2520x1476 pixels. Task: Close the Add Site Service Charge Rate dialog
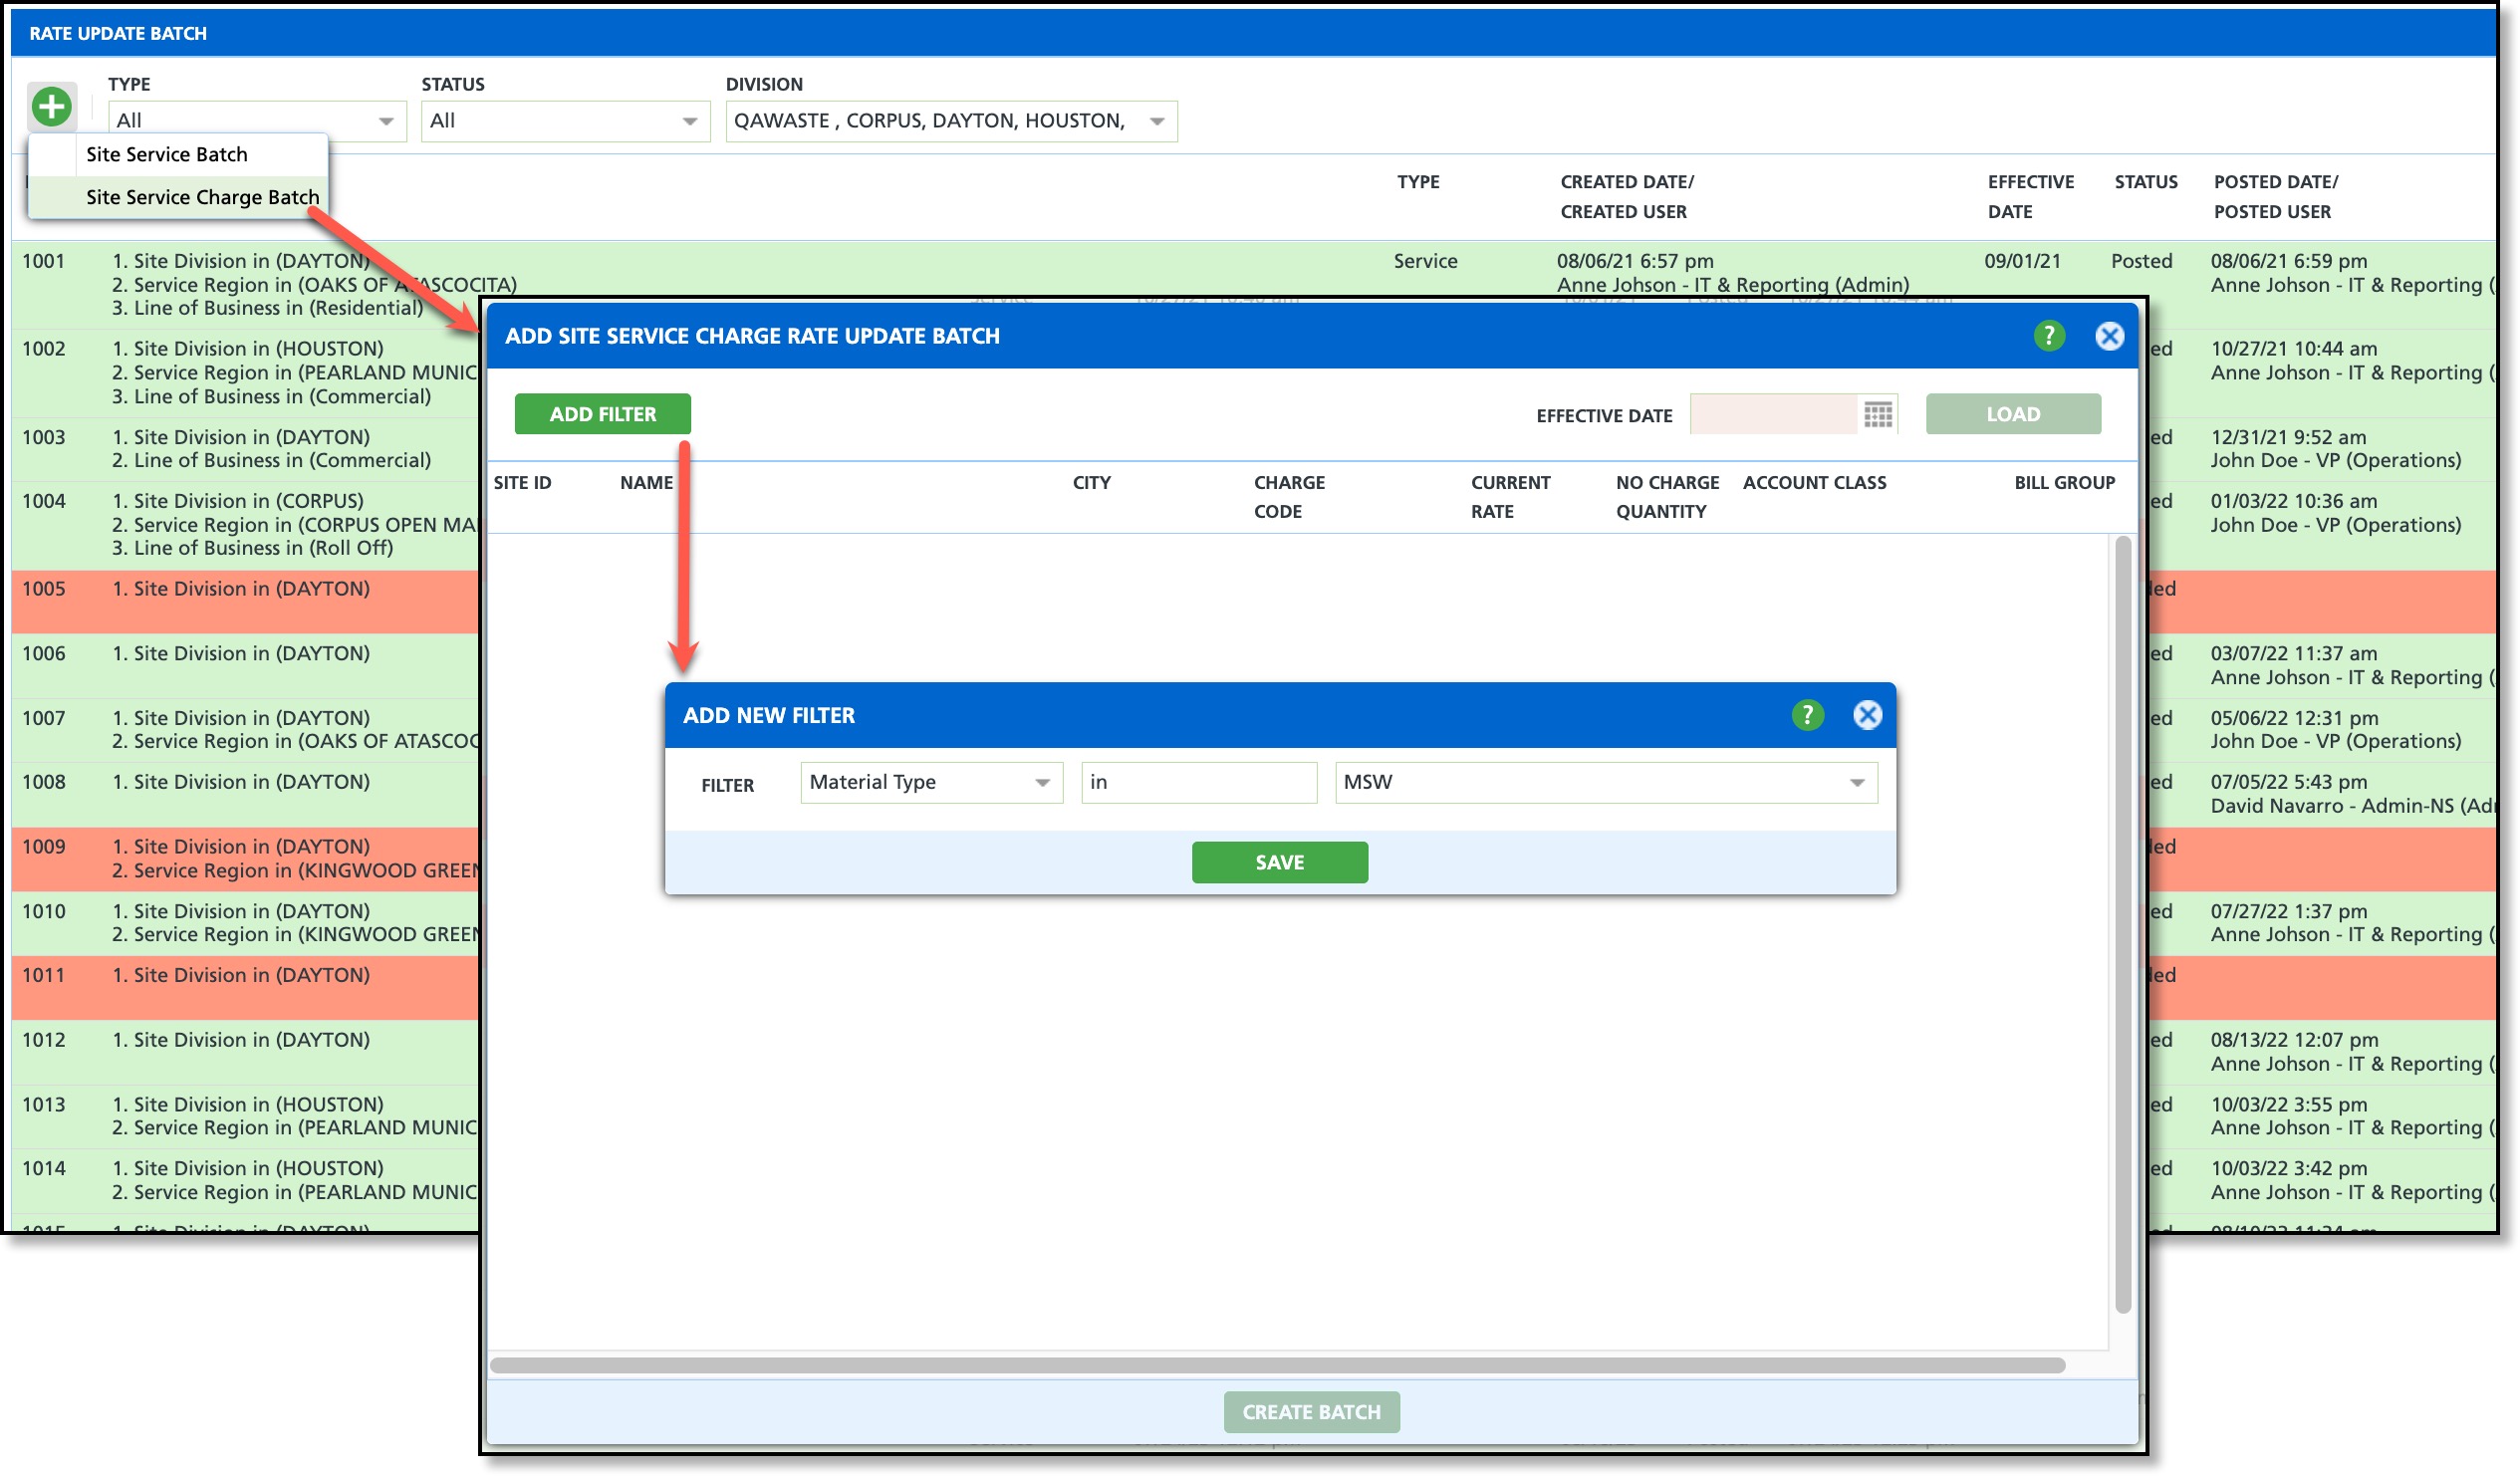click(2109, 336)
